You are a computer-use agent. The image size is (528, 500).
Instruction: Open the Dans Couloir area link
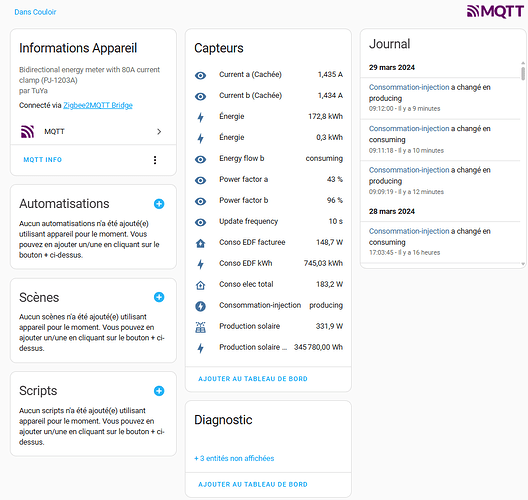(35, 12)
